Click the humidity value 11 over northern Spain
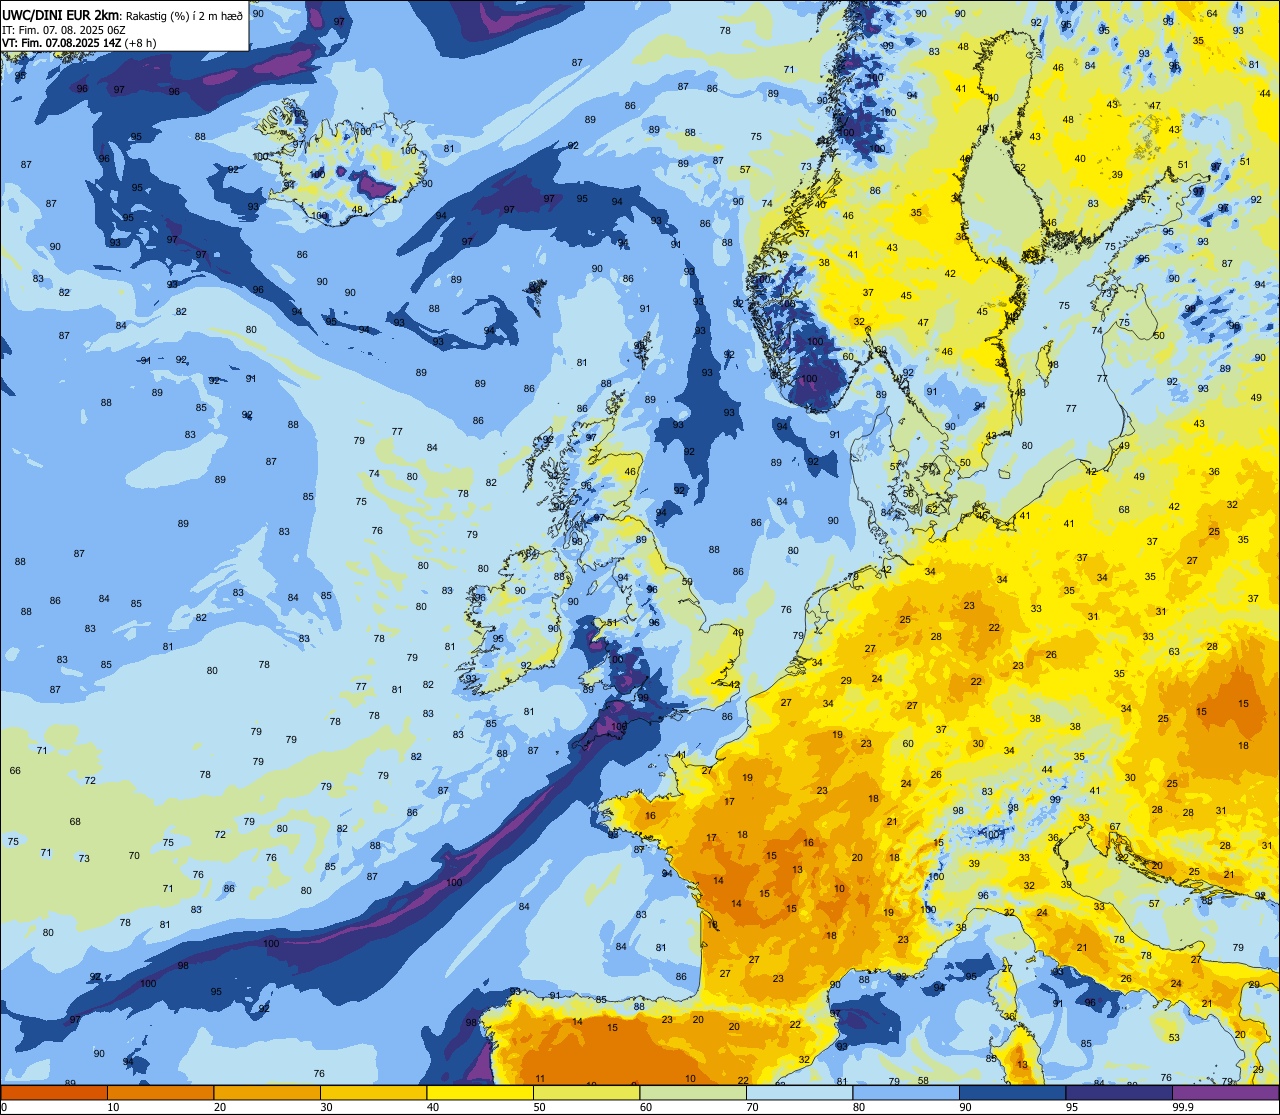Screen dimensions: 1280x1115 540,1078
